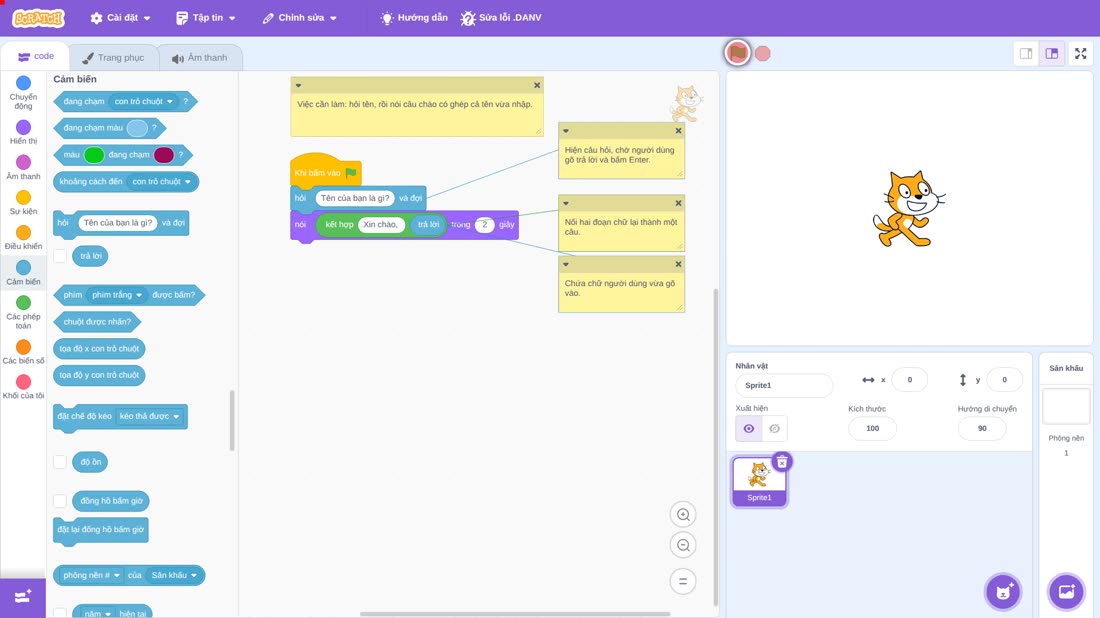The width and height of the screenshot is (1100, 618).
Task: Delete Sprite1 using the trash icon
Action: [x=782, y=462]
